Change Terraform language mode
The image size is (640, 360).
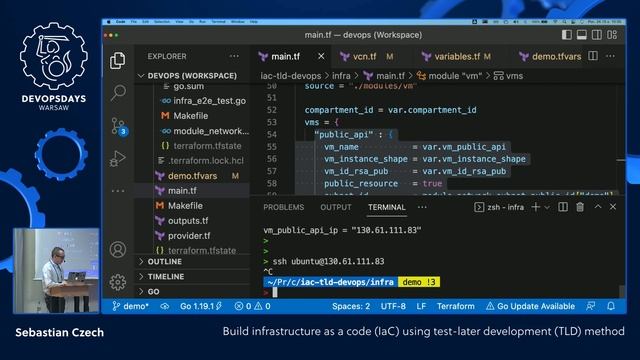pos(456,306)
